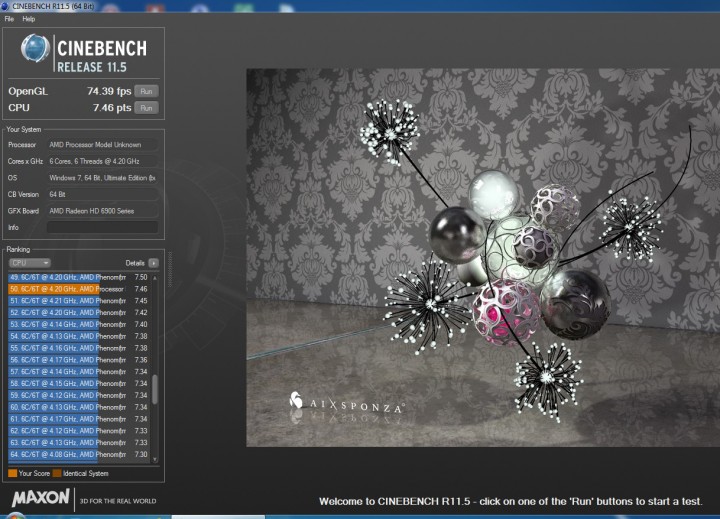The image size is (720, 519).
Task: Click the OS field showing Windows 7
Action: (102, 178)
